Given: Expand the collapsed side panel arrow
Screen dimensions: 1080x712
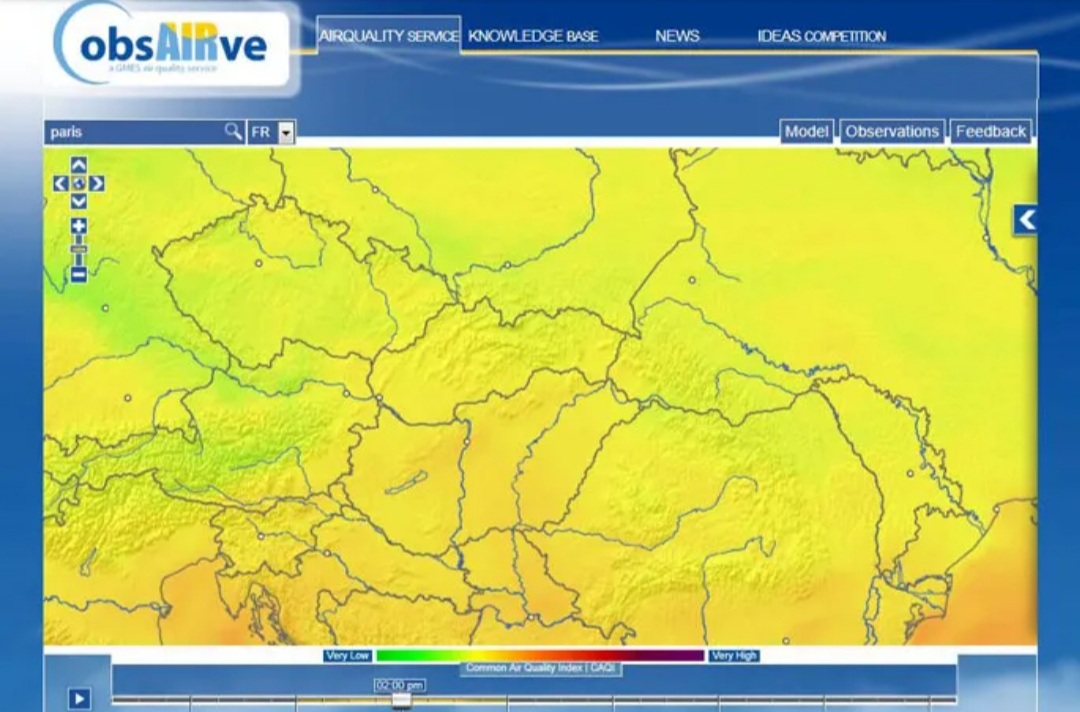Looking at the screenshot, I should click(x=1025, y=219).
